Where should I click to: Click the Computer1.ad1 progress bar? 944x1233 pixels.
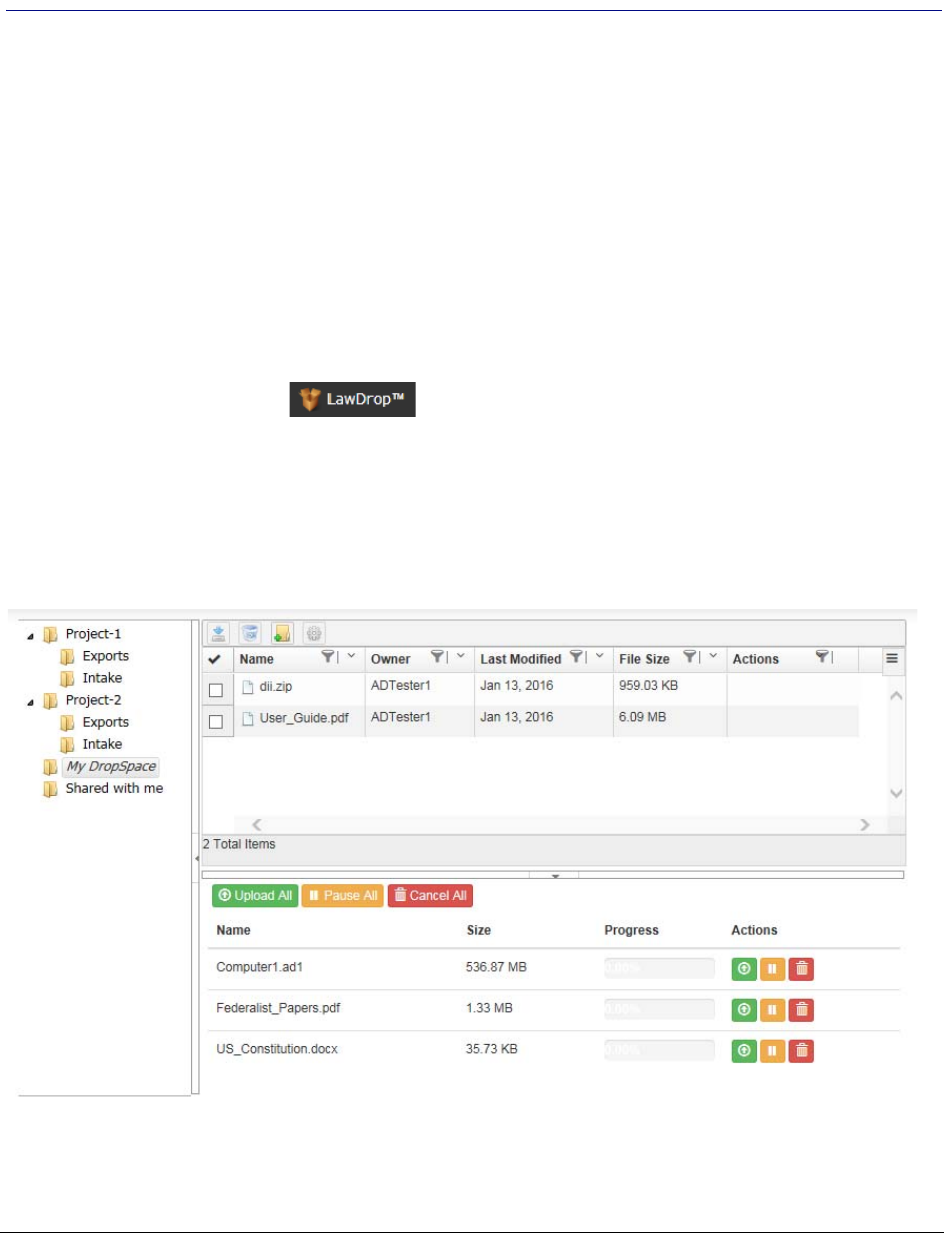(659, 968)
